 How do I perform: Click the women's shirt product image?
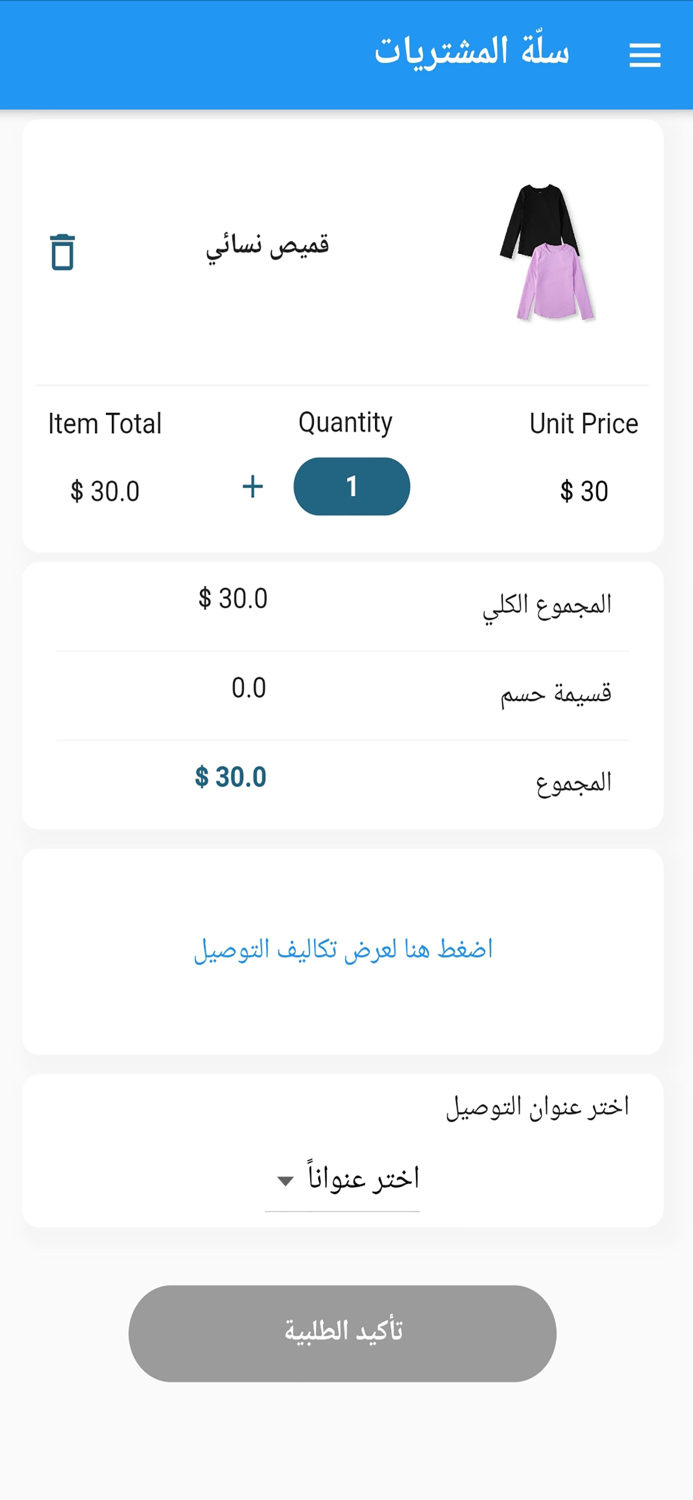pyautogui.click(x=550, y=250)
